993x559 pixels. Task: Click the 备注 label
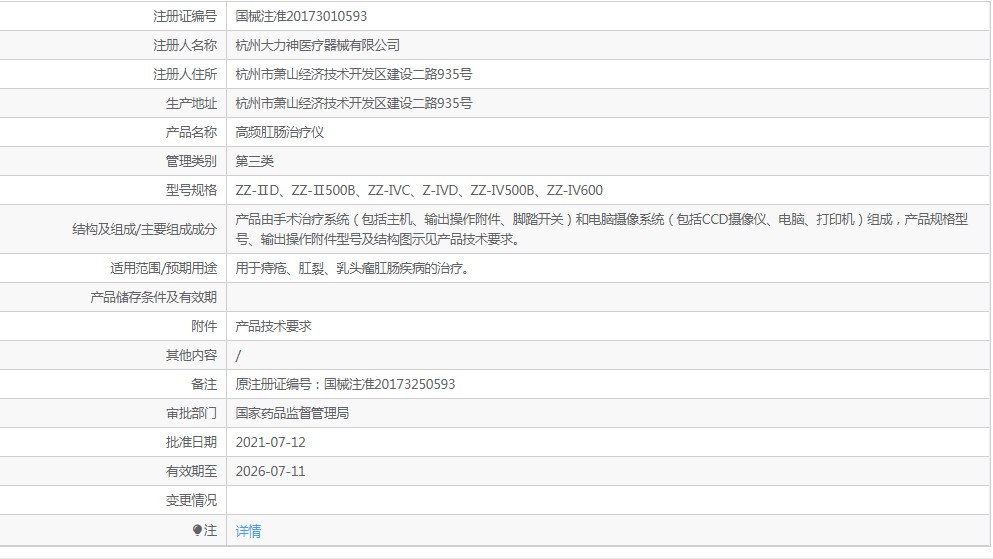pyautogui.click(x=204, y=384)
